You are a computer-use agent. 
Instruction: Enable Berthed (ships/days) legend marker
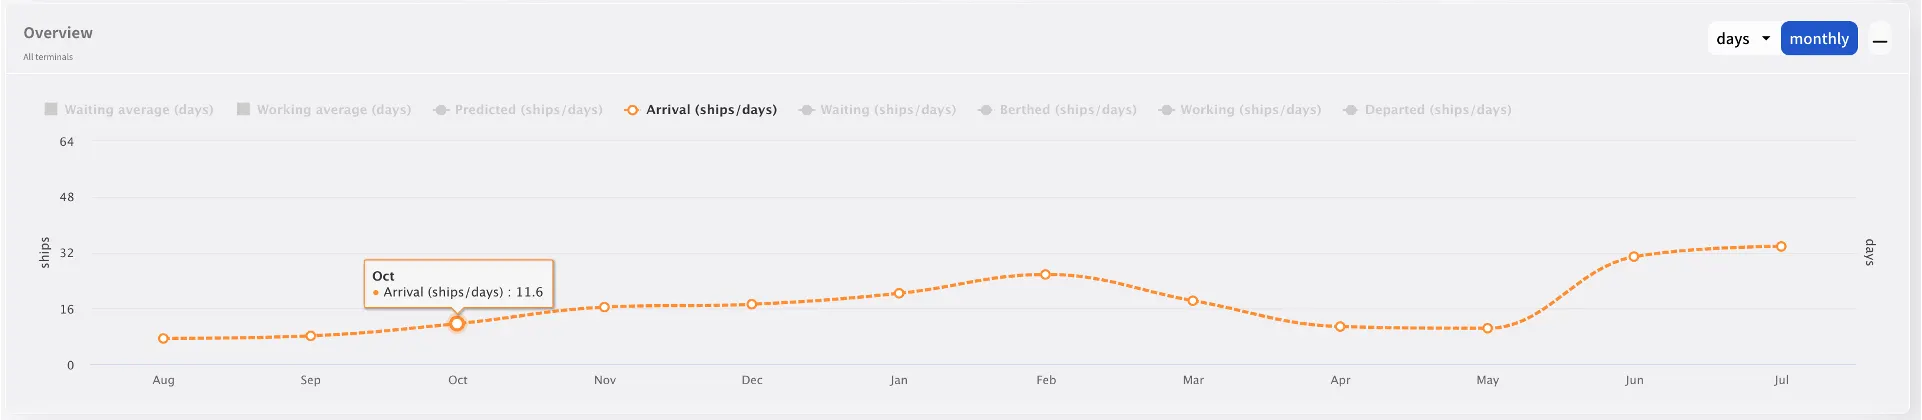[986, 110]
